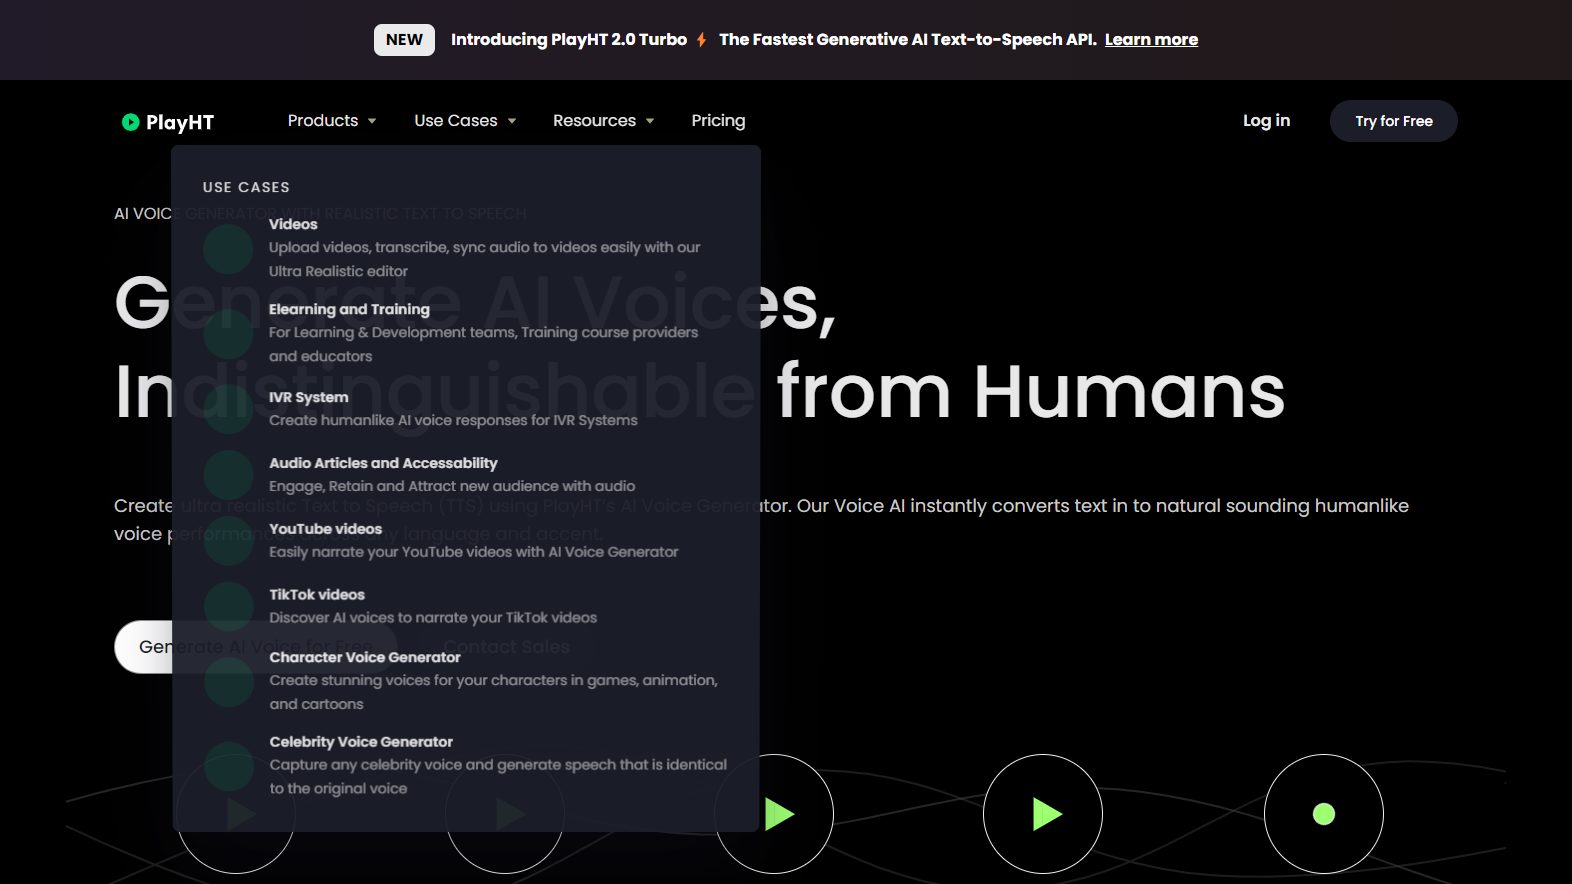Play the fourth voice sample

point(1043,814)
